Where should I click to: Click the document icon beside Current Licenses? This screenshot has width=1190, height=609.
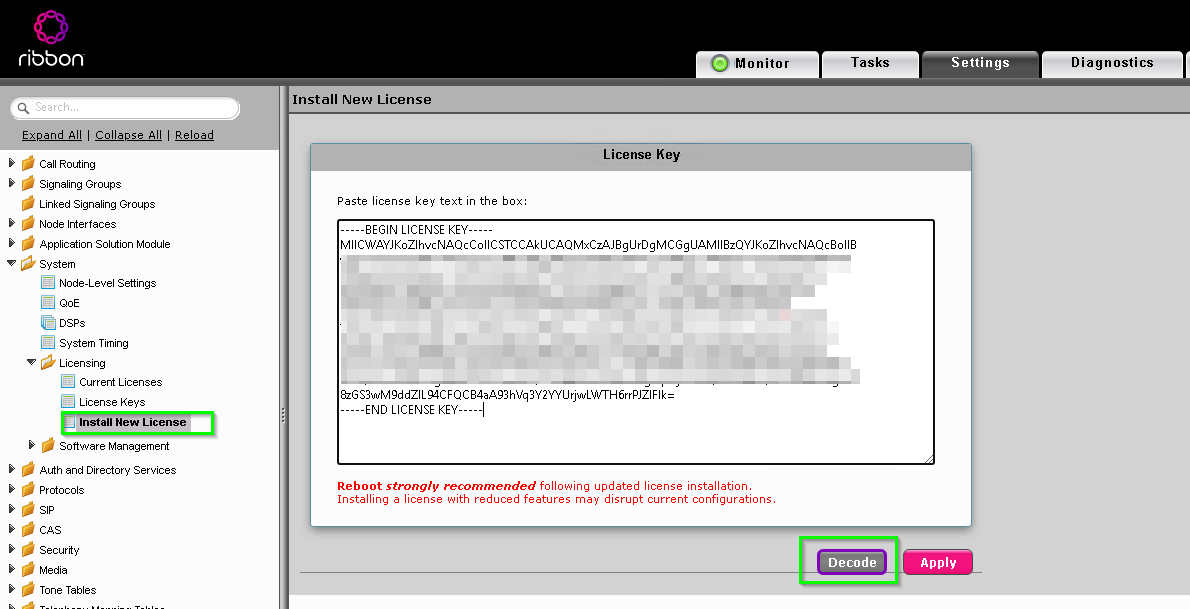[x=66, y=382]
